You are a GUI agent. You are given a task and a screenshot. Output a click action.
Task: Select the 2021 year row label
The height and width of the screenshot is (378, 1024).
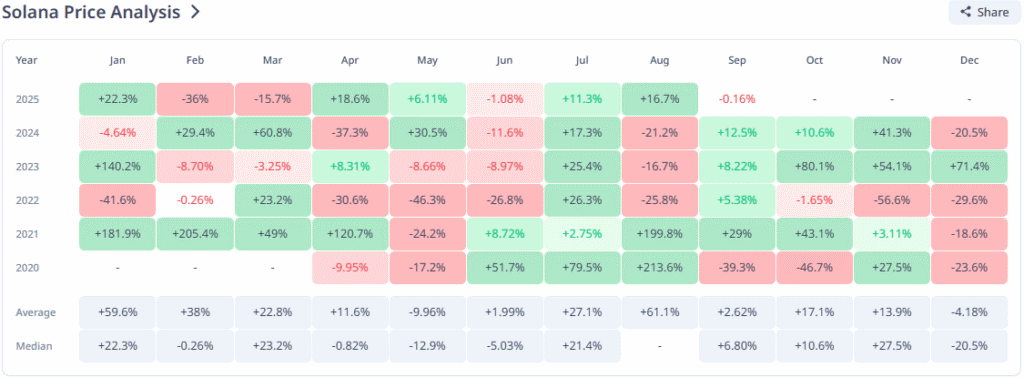coord(27,234)
